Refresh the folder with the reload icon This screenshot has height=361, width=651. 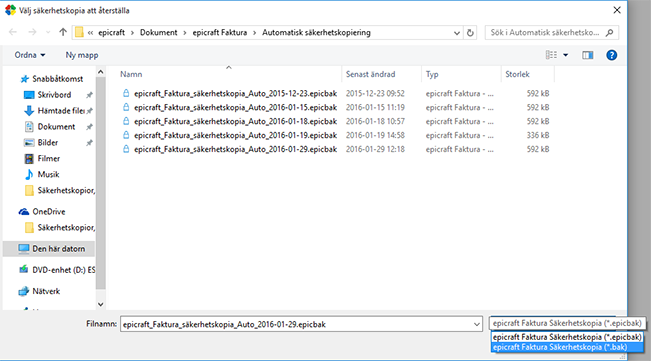click(470, 32)
